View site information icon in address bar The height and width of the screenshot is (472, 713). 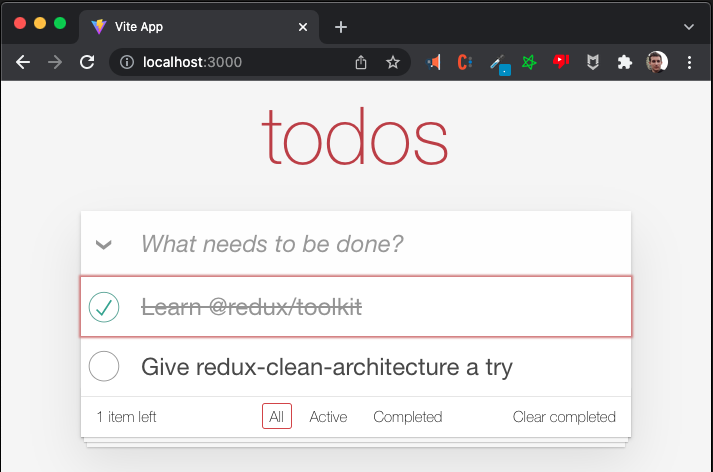[127, 62]
